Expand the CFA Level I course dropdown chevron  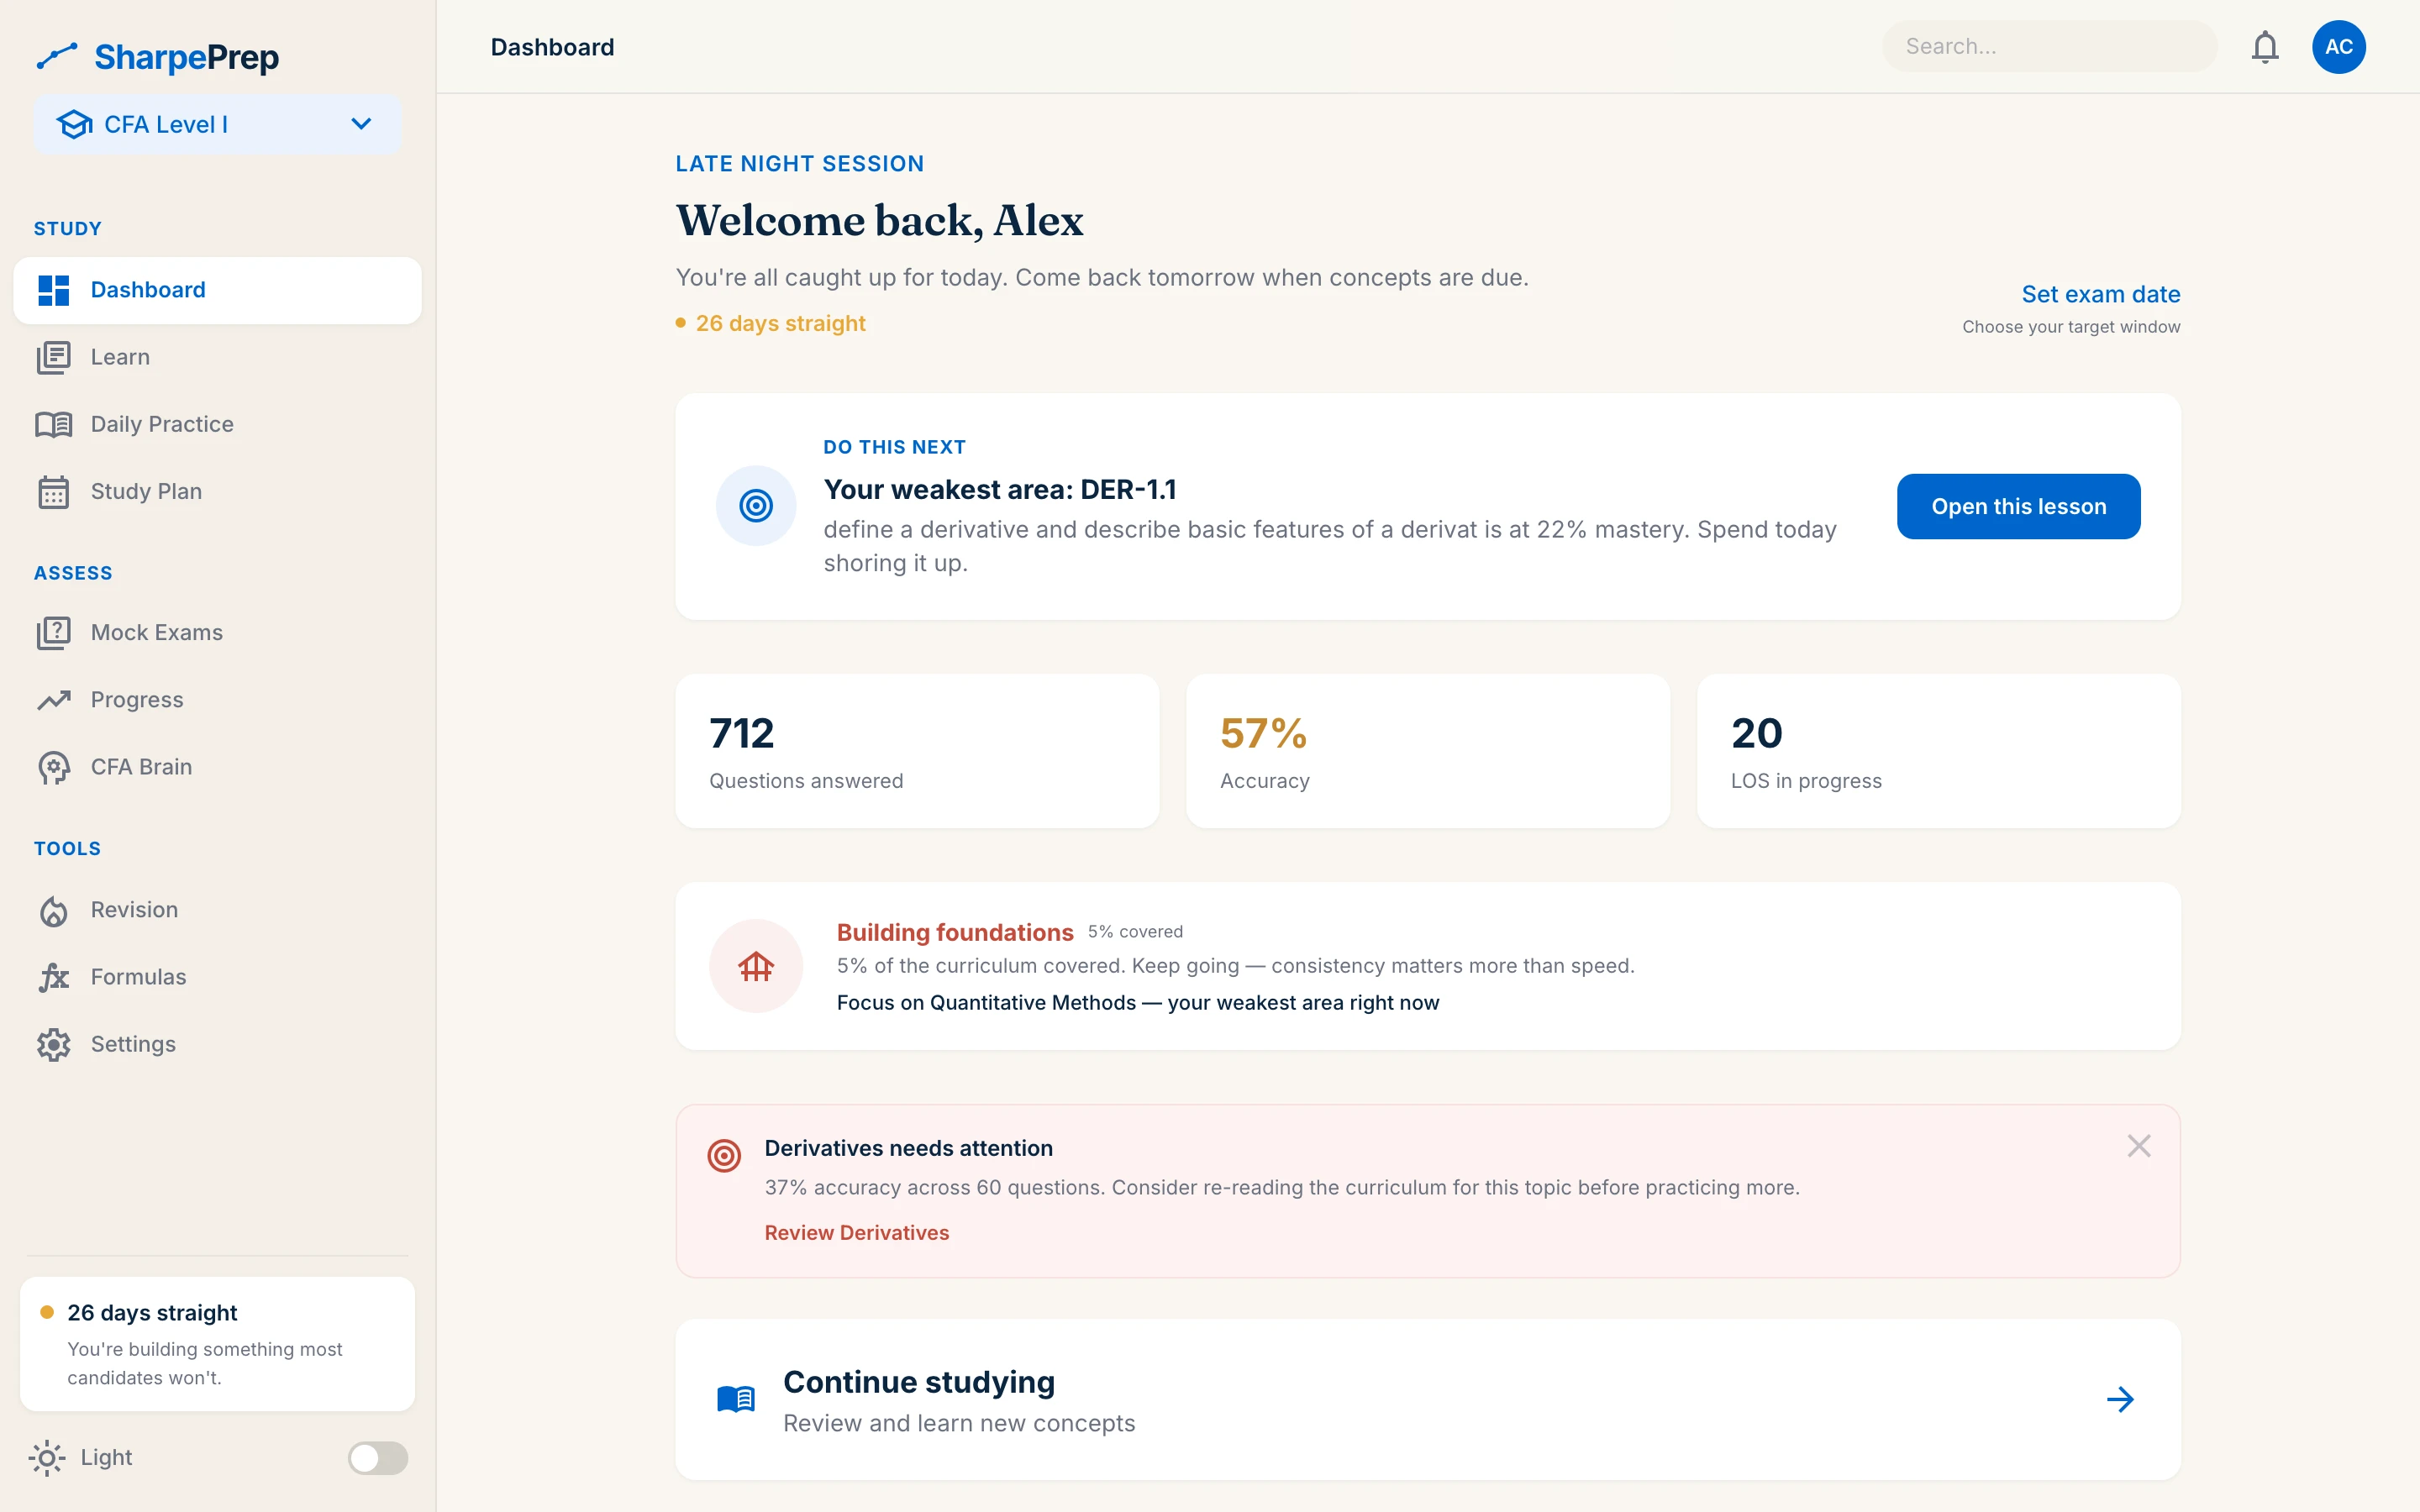pyautogui.click(x=361, y=124)
